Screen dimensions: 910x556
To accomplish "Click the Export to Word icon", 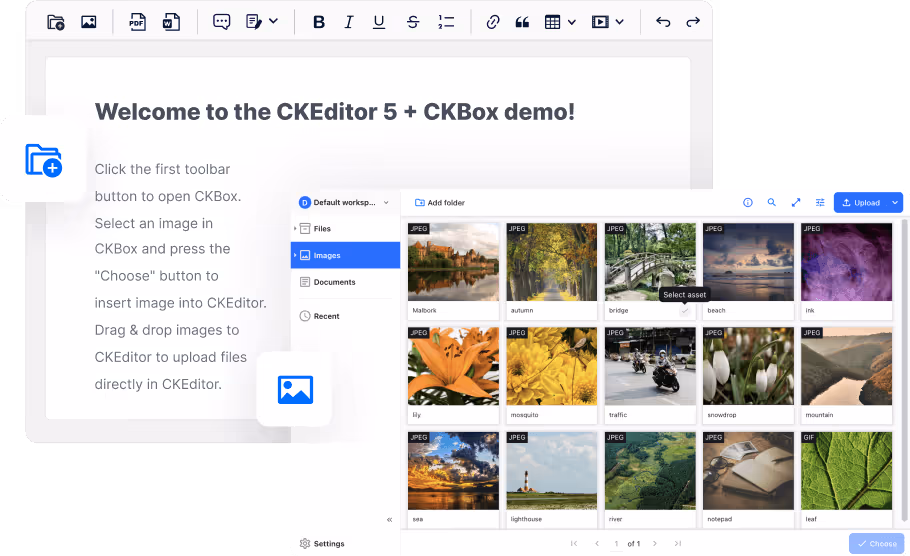I will (171, 22).
